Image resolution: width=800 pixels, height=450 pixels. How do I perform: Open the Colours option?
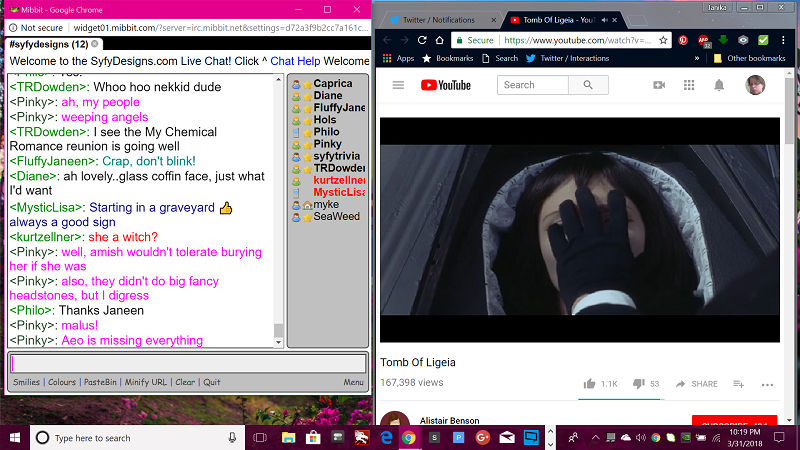pyautogui.click(x=62, y=382)
